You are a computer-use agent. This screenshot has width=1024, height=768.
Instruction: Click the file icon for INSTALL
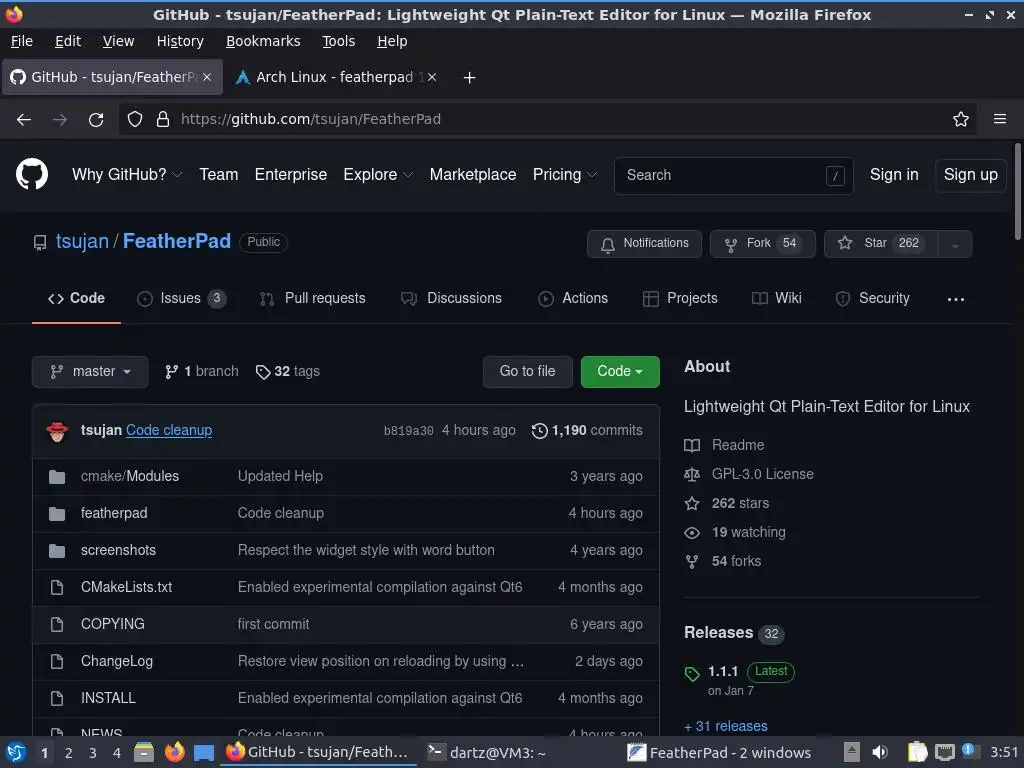(57, 698)
